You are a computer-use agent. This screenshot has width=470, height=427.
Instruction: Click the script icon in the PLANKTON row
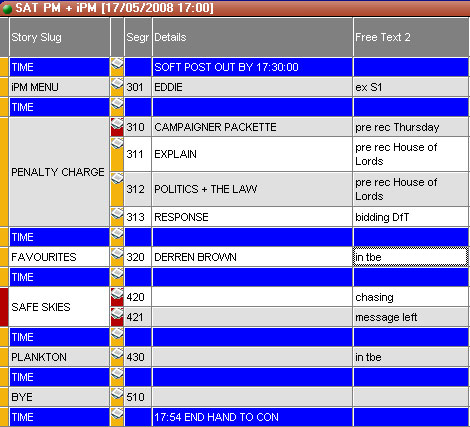117,357
